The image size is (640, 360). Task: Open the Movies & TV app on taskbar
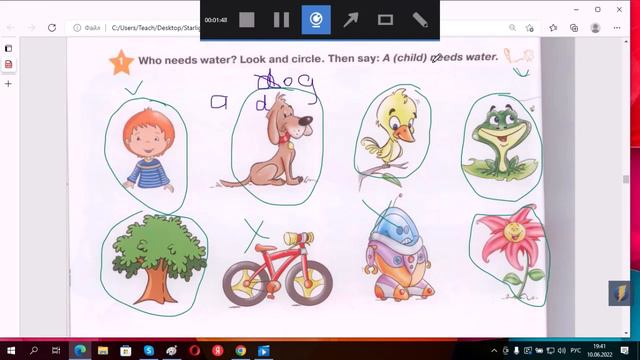tap(264, 351)
